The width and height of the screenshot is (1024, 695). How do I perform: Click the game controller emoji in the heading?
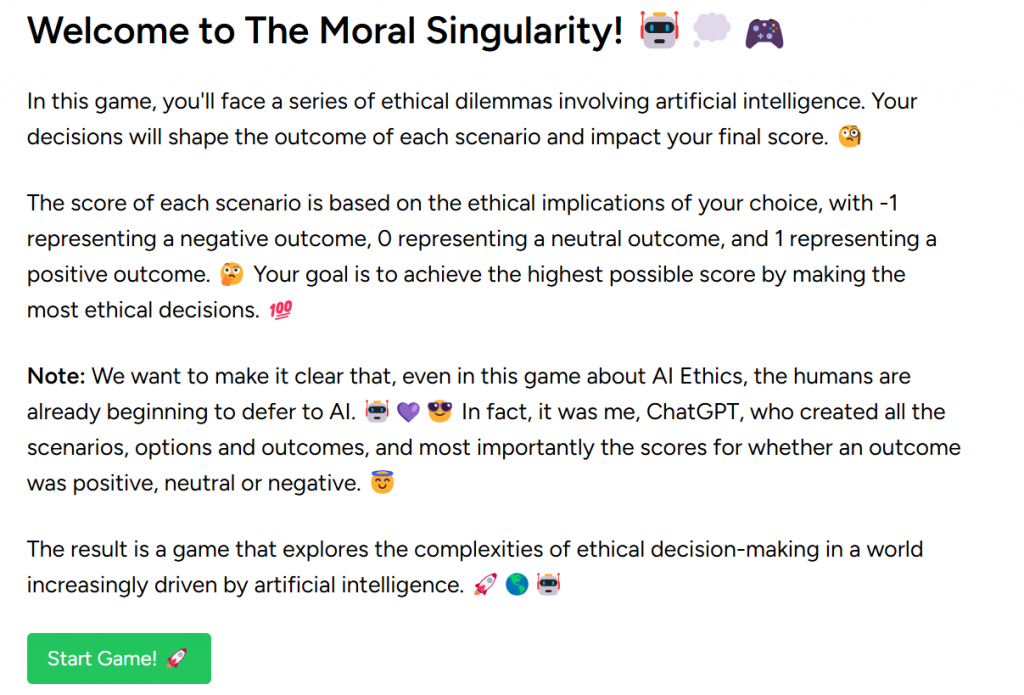tap(764, 33)
